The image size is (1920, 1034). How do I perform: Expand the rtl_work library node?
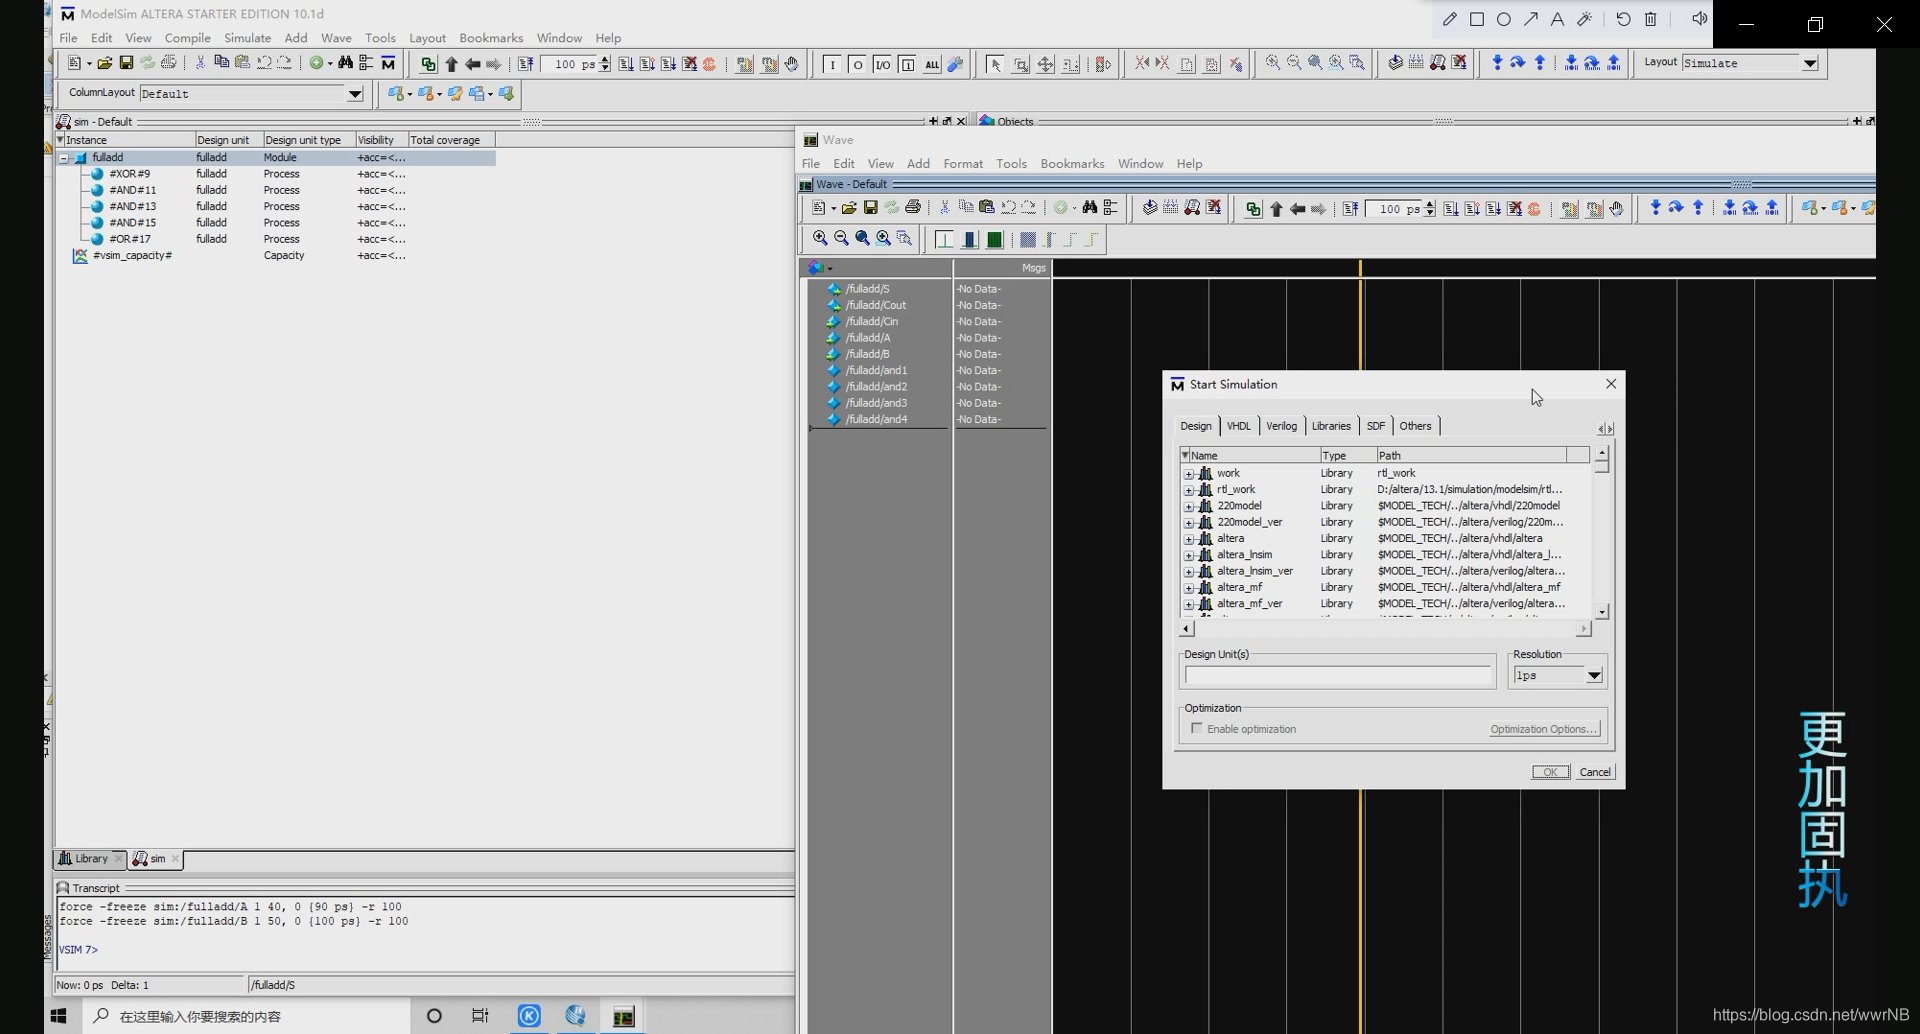(x=1189, y=490)
